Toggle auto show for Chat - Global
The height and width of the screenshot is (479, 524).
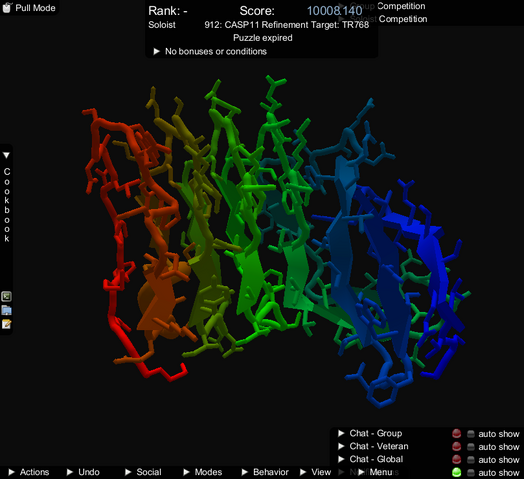(x=471, y=460)
